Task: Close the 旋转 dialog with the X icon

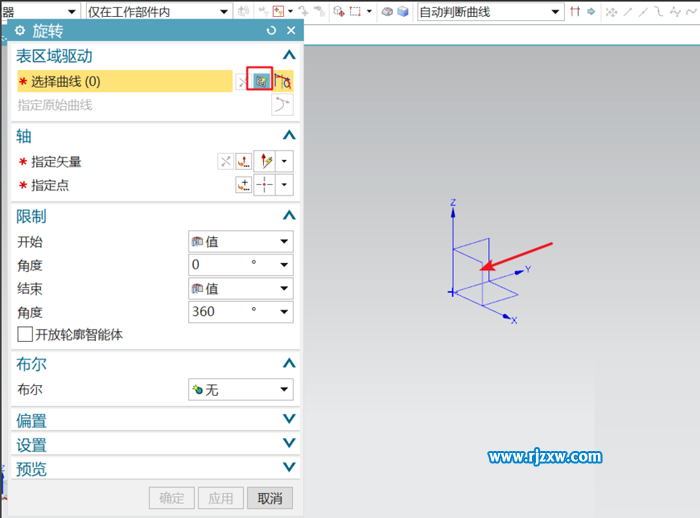Action: click(291, 30)
